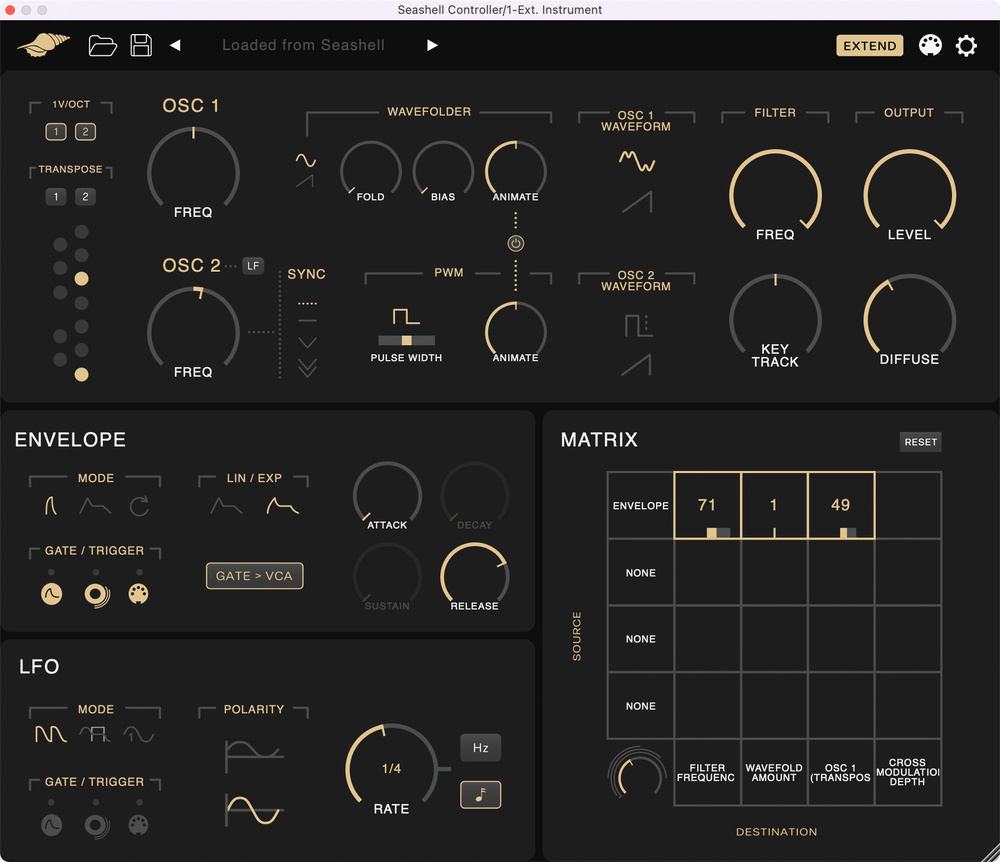Image resolution: width=1000 pixels, height=862 pixels.
Task: Open the settings gear icon
Action: click(x=966, y=46)
